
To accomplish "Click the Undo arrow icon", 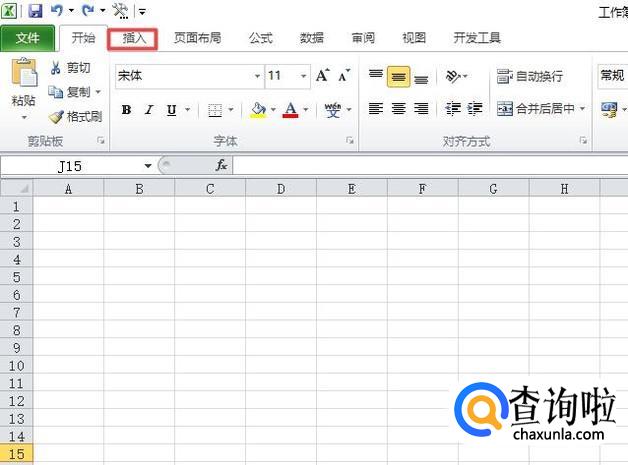I will [x=56, y=10].
